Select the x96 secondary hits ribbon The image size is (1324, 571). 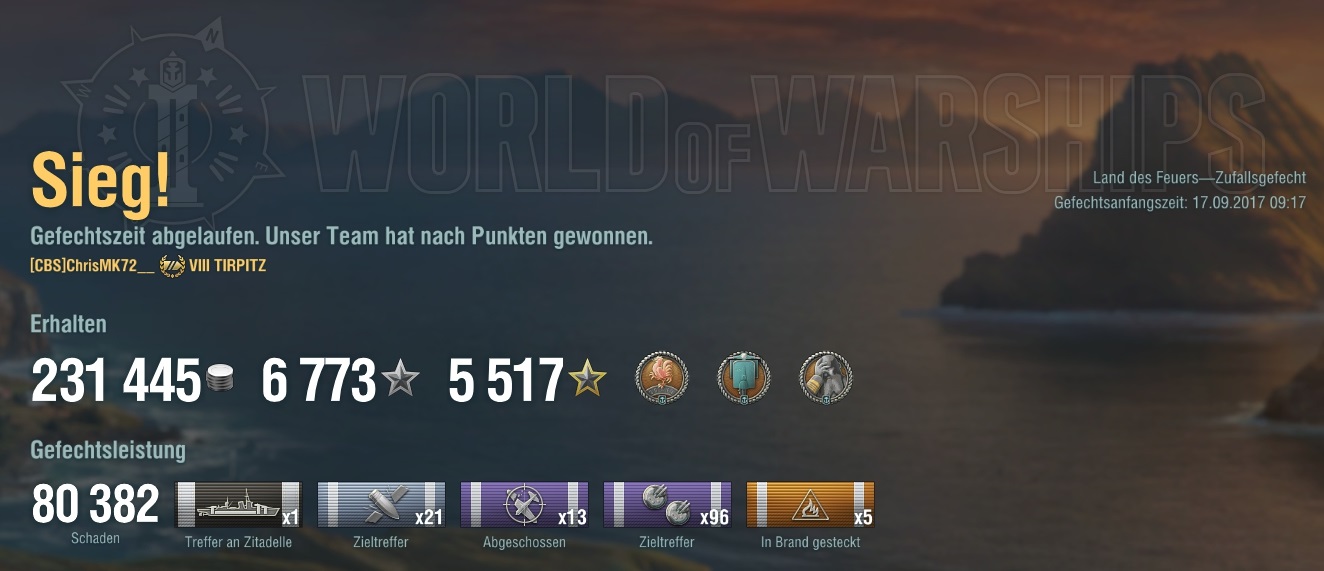point(667,505)
